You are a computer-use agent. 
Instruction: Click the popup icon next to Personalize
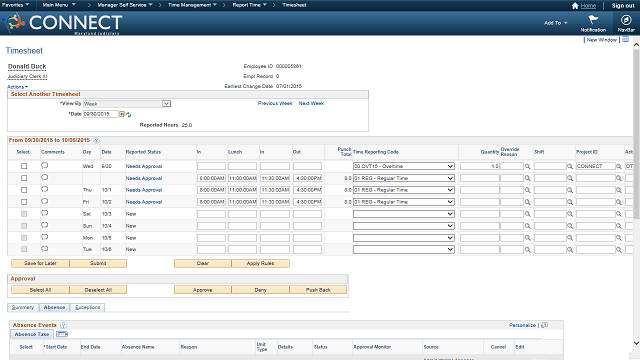[544, 325]
